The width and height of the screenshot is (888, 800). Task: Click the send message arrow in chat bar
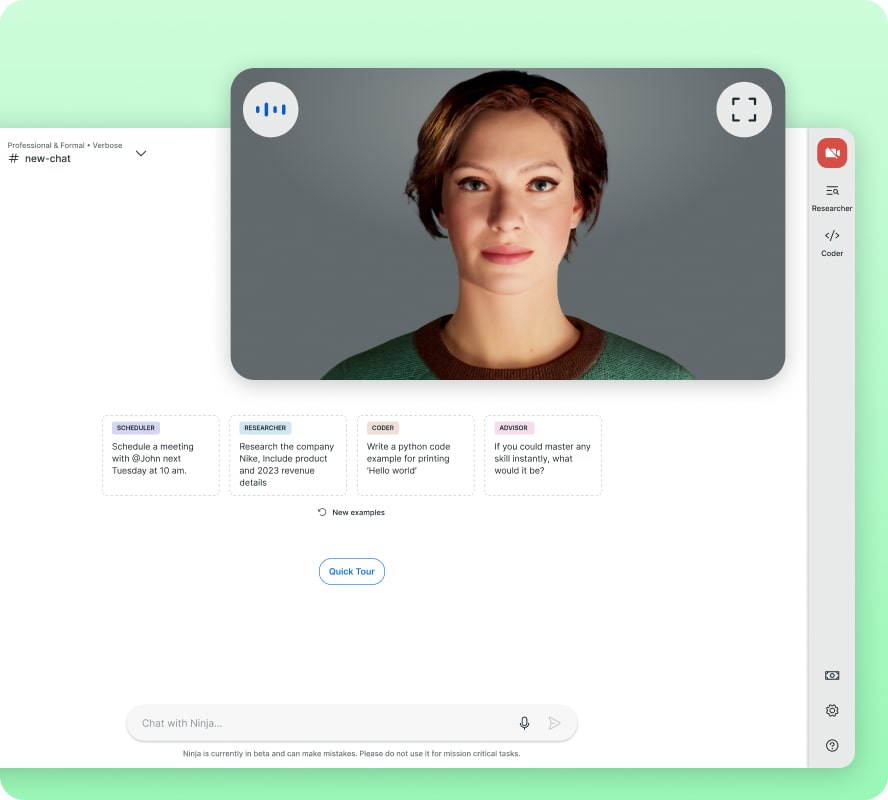556,722
